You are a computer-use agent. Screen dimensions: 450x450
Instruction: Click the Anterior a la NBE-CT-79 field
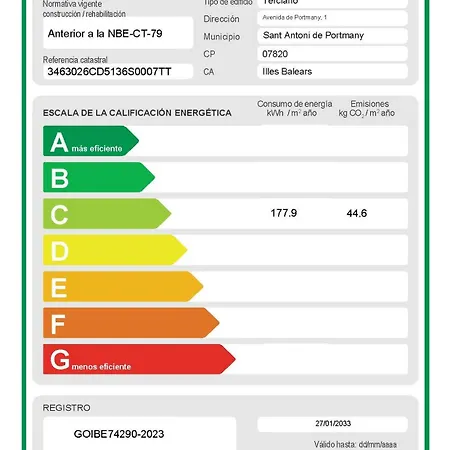(x=118, y=33)
